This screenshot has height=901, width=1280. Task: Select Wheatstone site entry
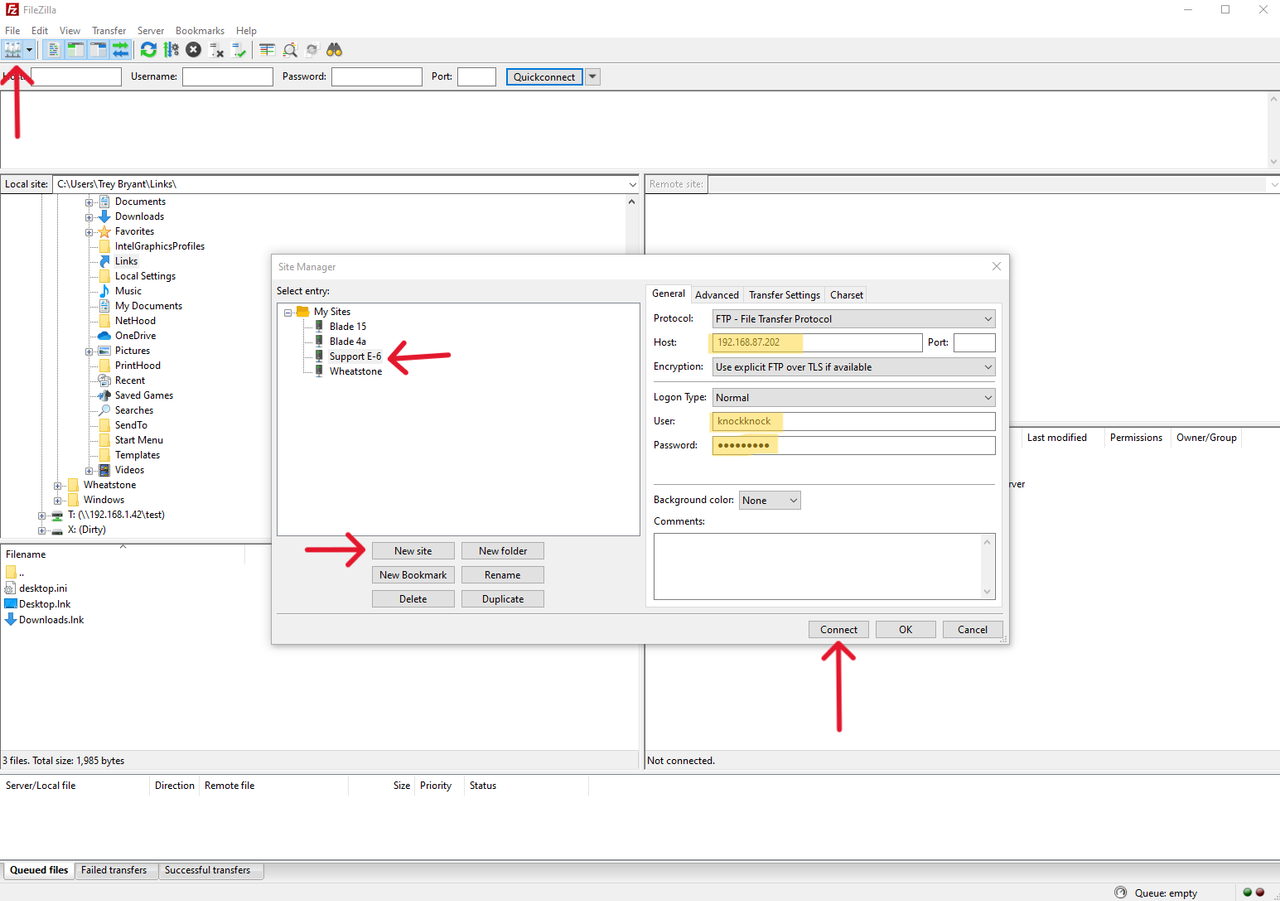(355, 372)
